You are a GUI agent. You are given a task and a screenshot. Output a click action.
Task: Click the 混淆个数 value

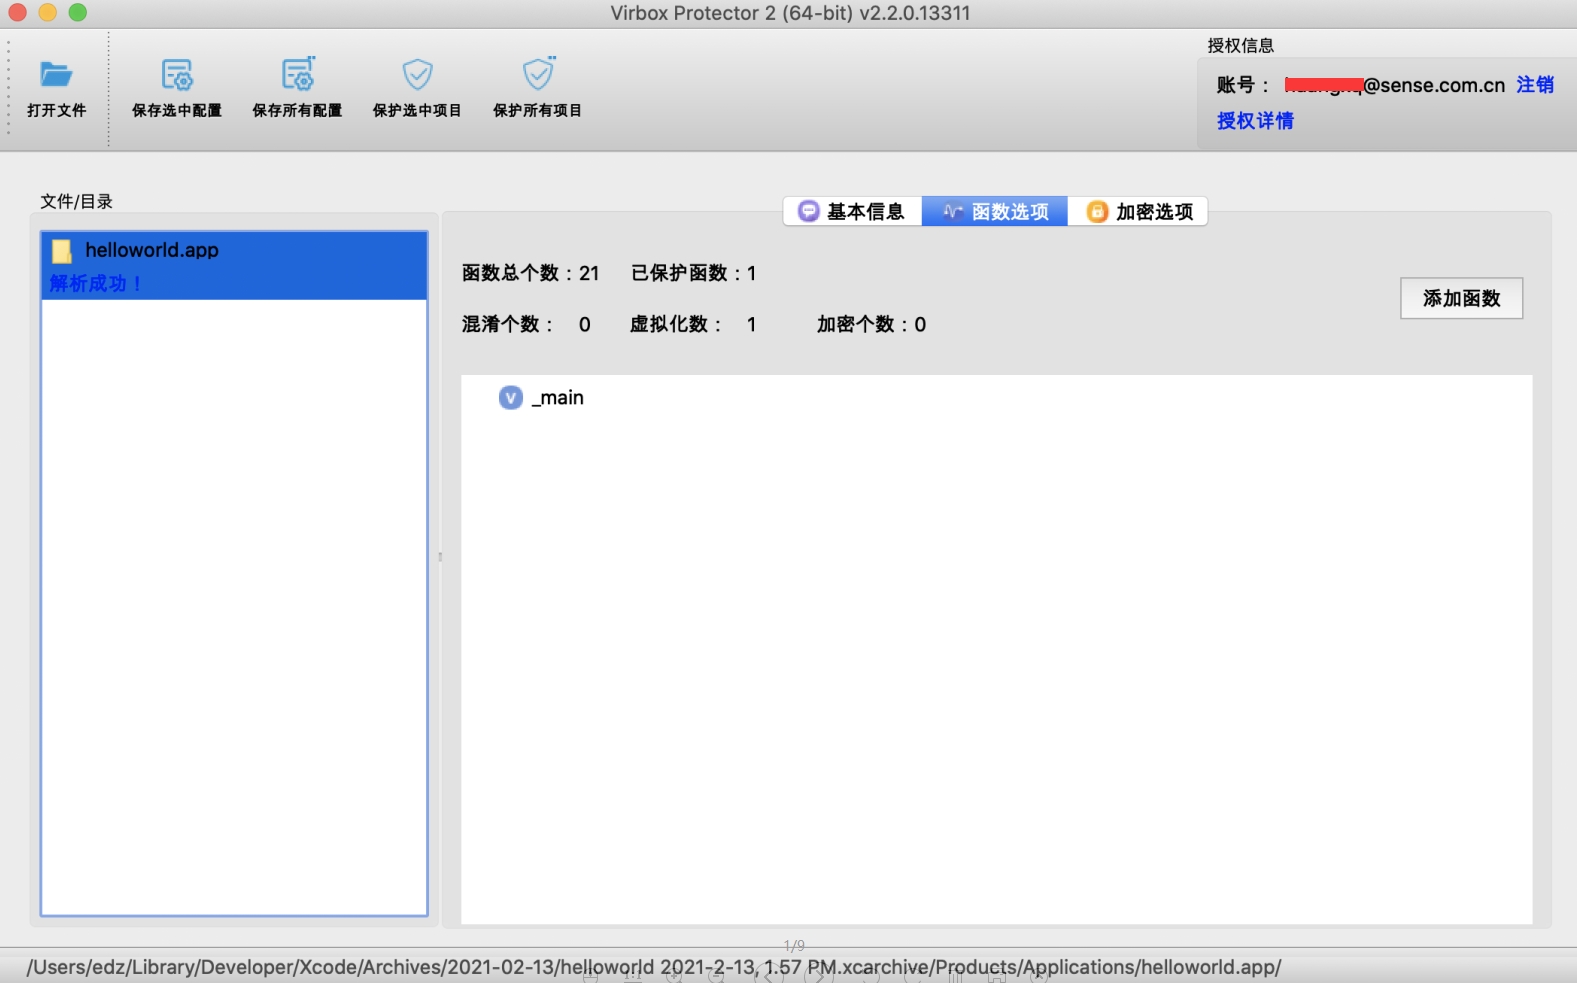(x=585, y=324)
